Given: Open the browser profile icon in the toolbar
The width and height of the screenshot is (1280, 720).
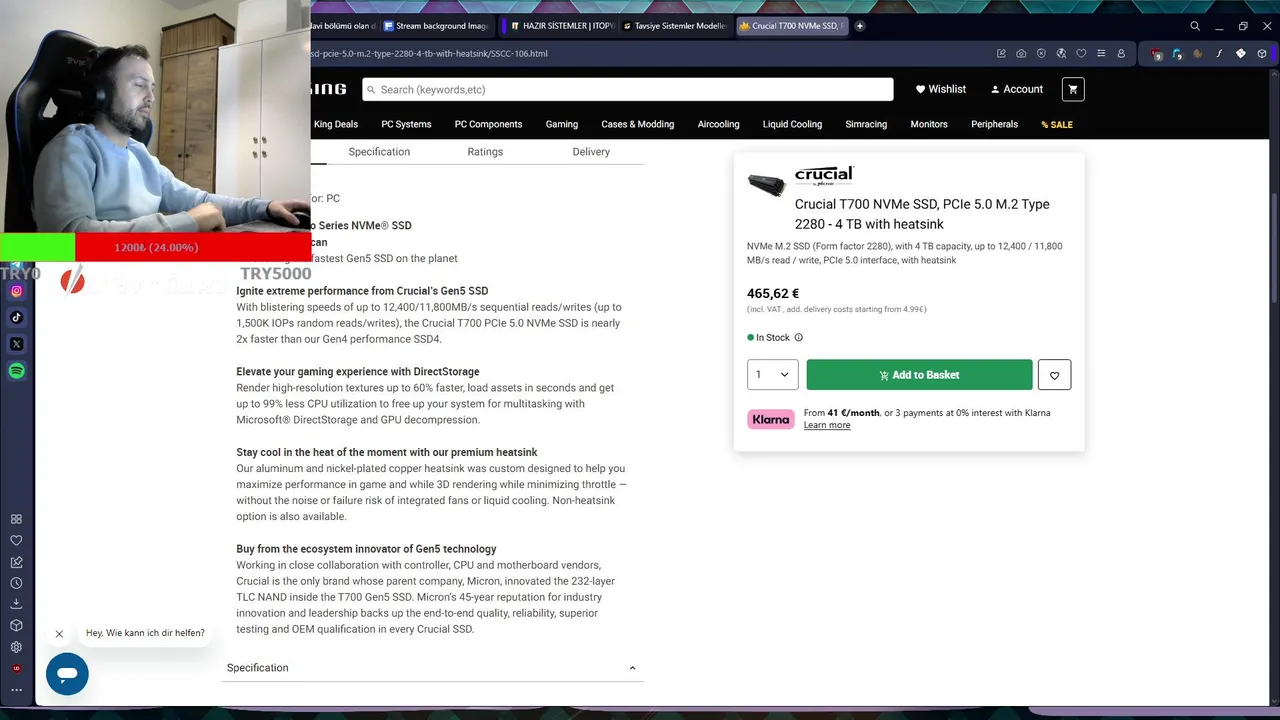Looking at the screenshot, I should tap(1121, 53).
